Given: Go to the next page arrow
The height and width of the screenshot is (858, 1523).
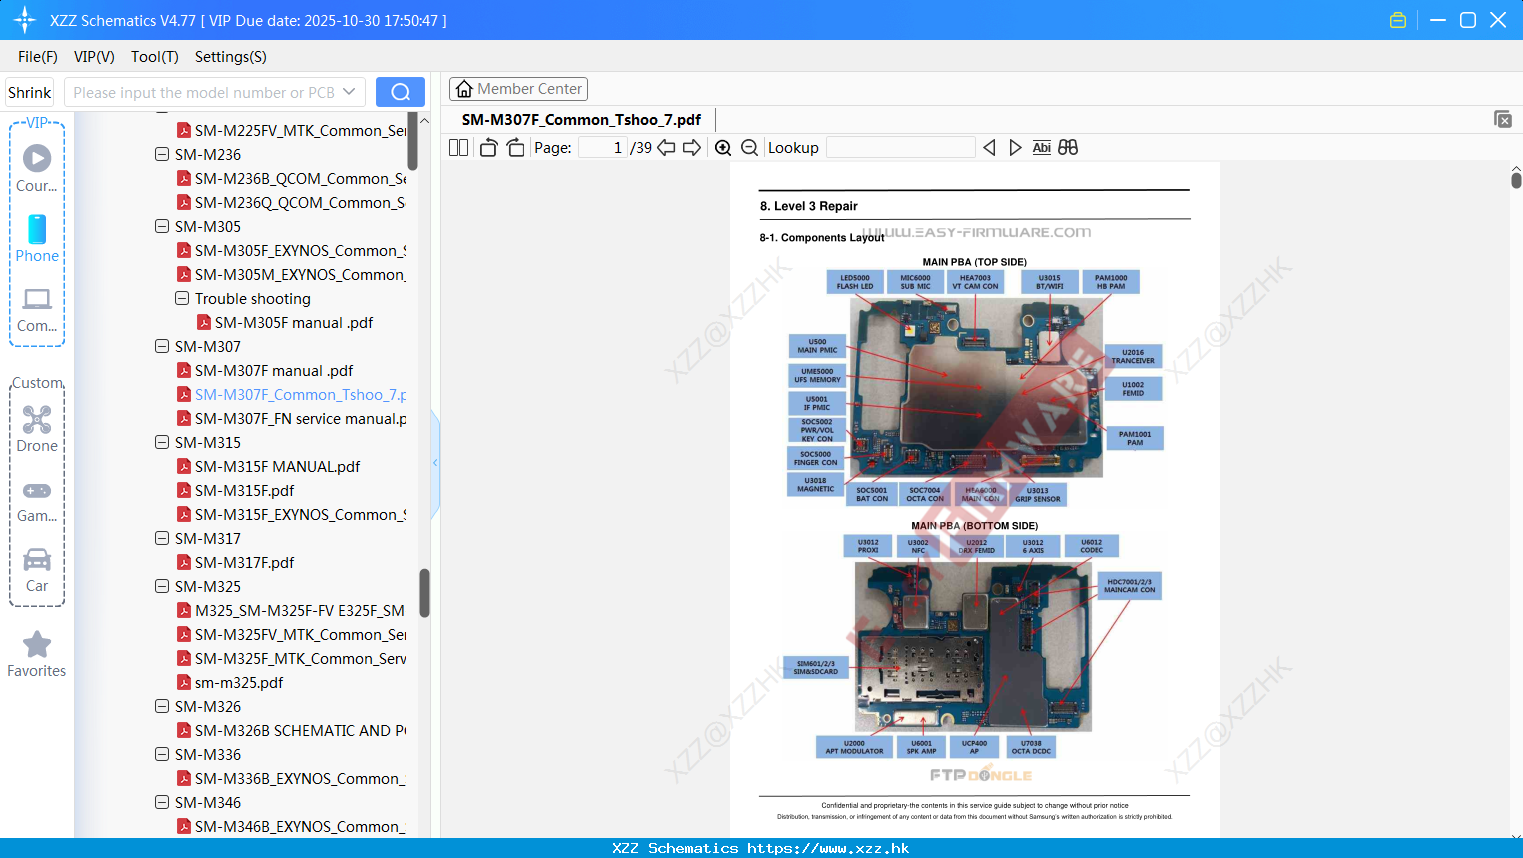Looking at the screenshot, I should [692, 148].
